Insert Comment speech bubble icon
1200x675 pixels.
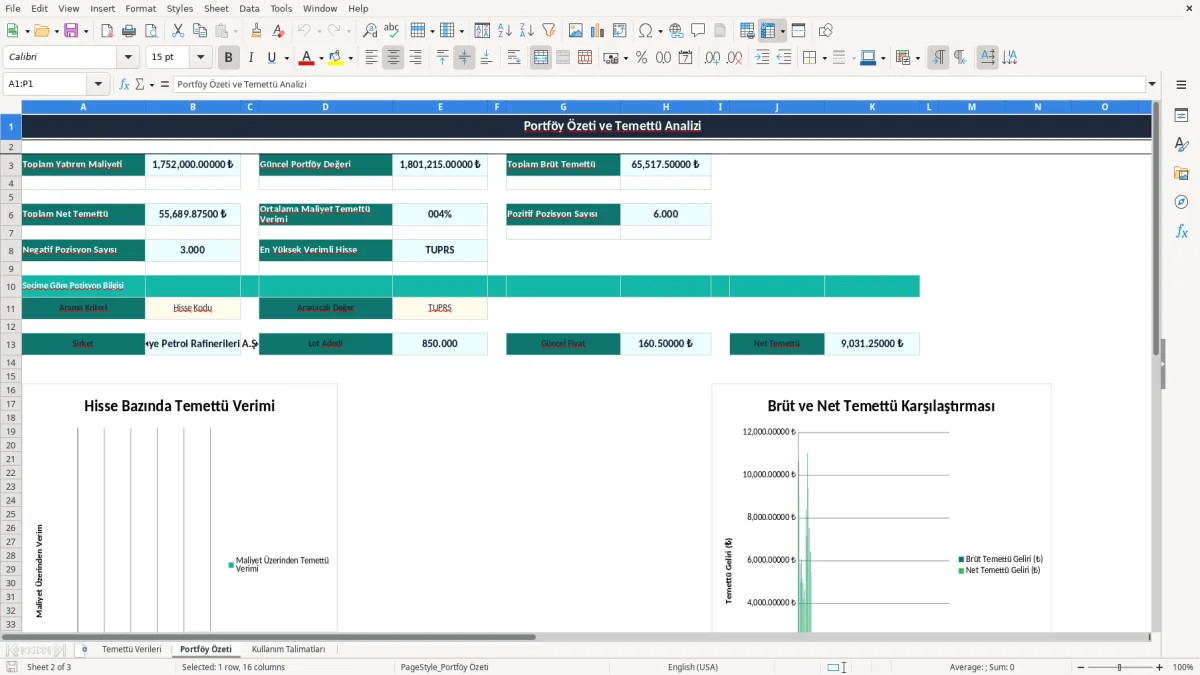tap(698, 31)
